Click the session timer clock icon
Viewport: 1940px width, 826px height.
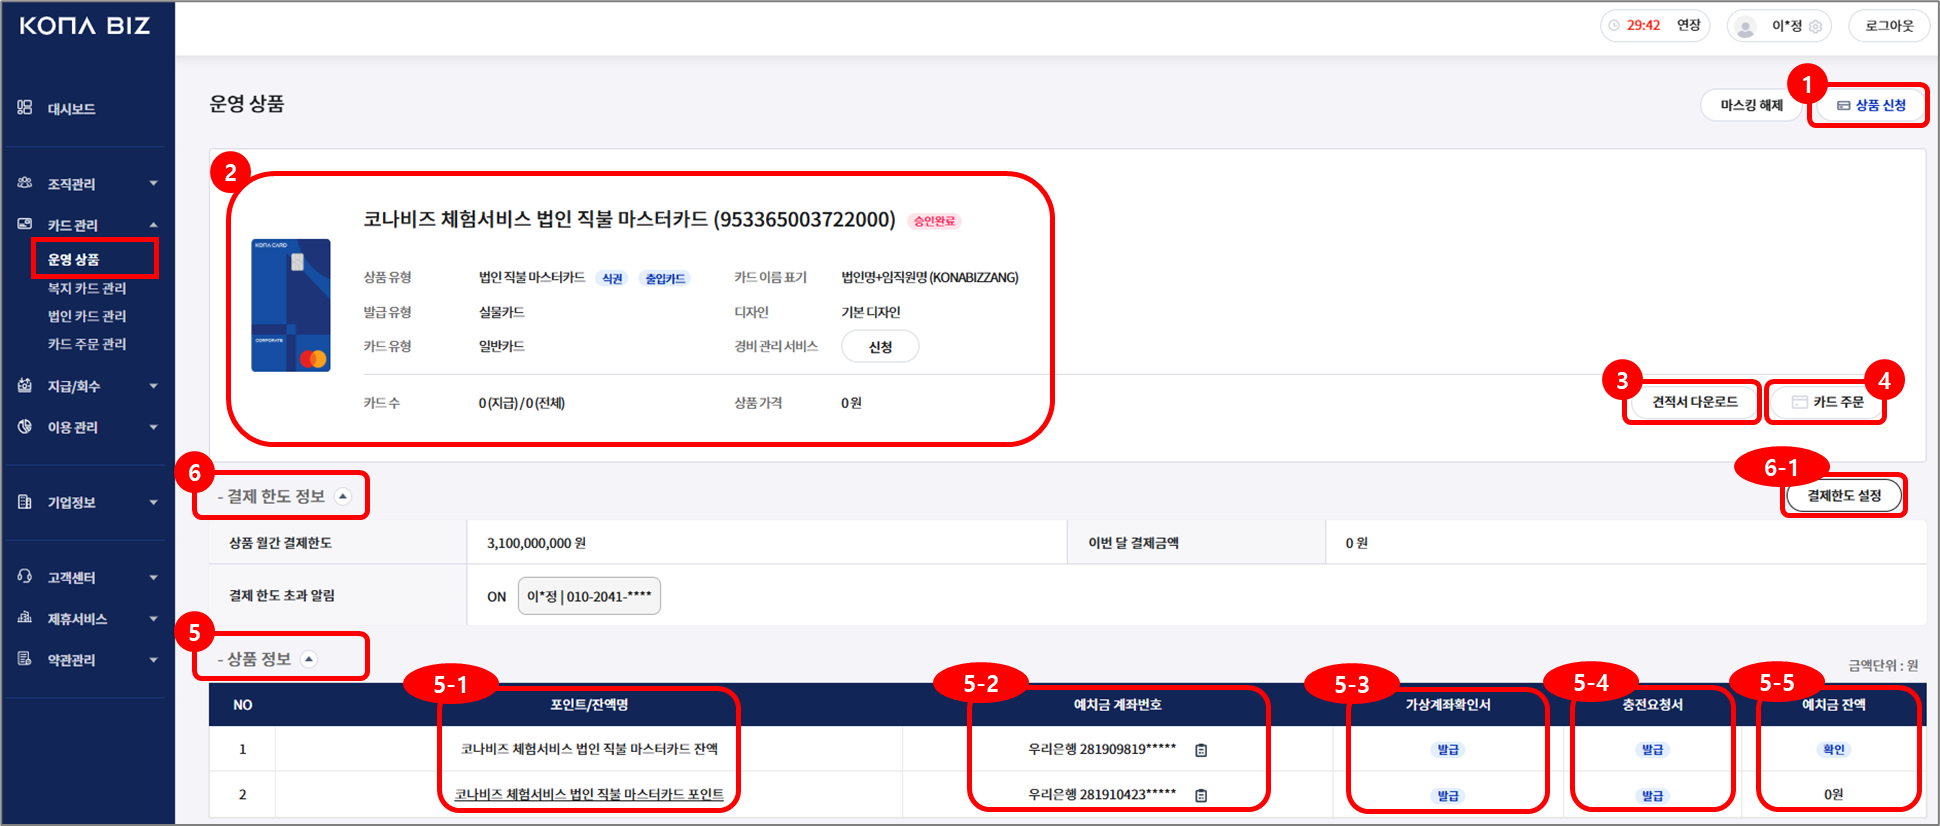1614,26
